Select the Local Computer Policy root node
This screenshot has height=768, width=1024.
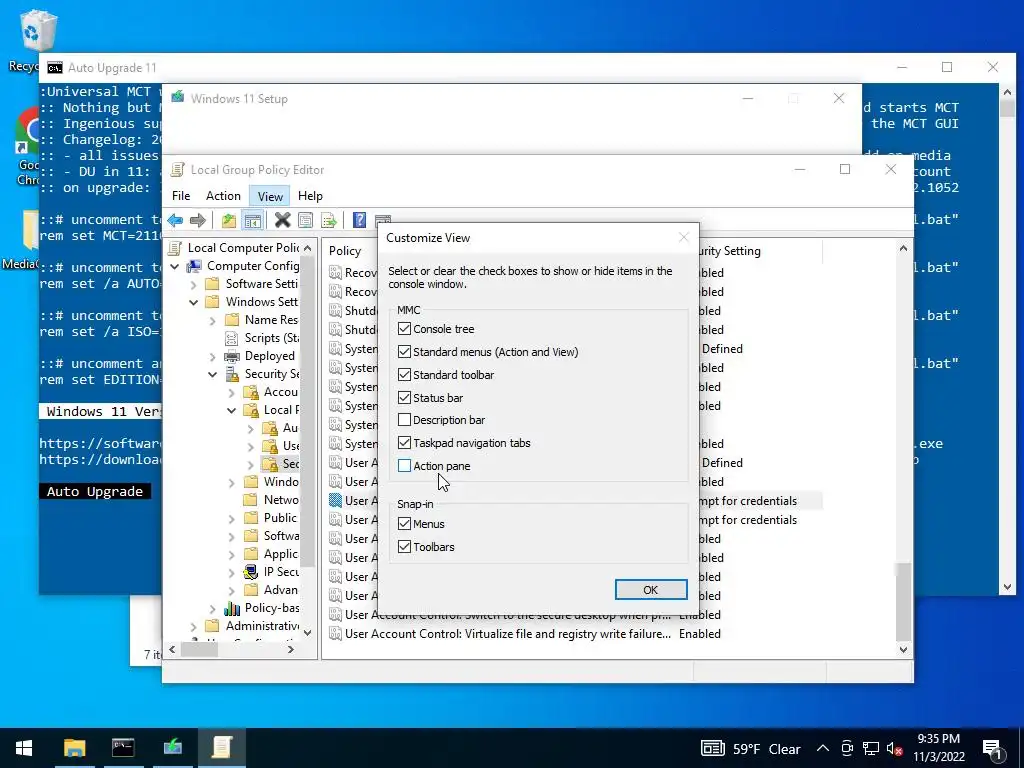point(234,248)
